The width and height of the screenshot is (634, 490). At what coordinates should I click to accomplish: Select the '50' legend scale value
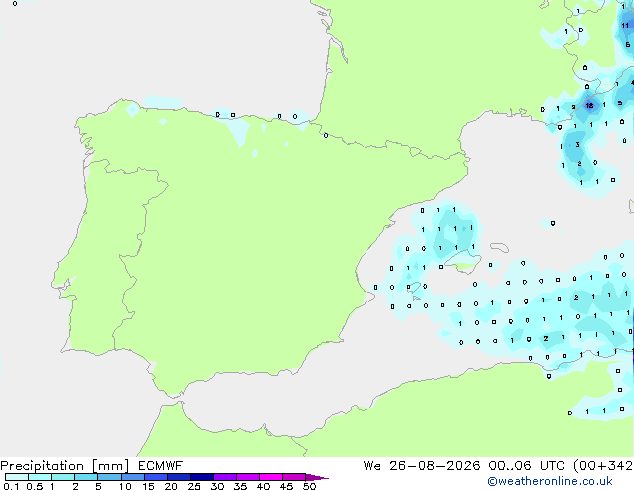pos(309,486)
